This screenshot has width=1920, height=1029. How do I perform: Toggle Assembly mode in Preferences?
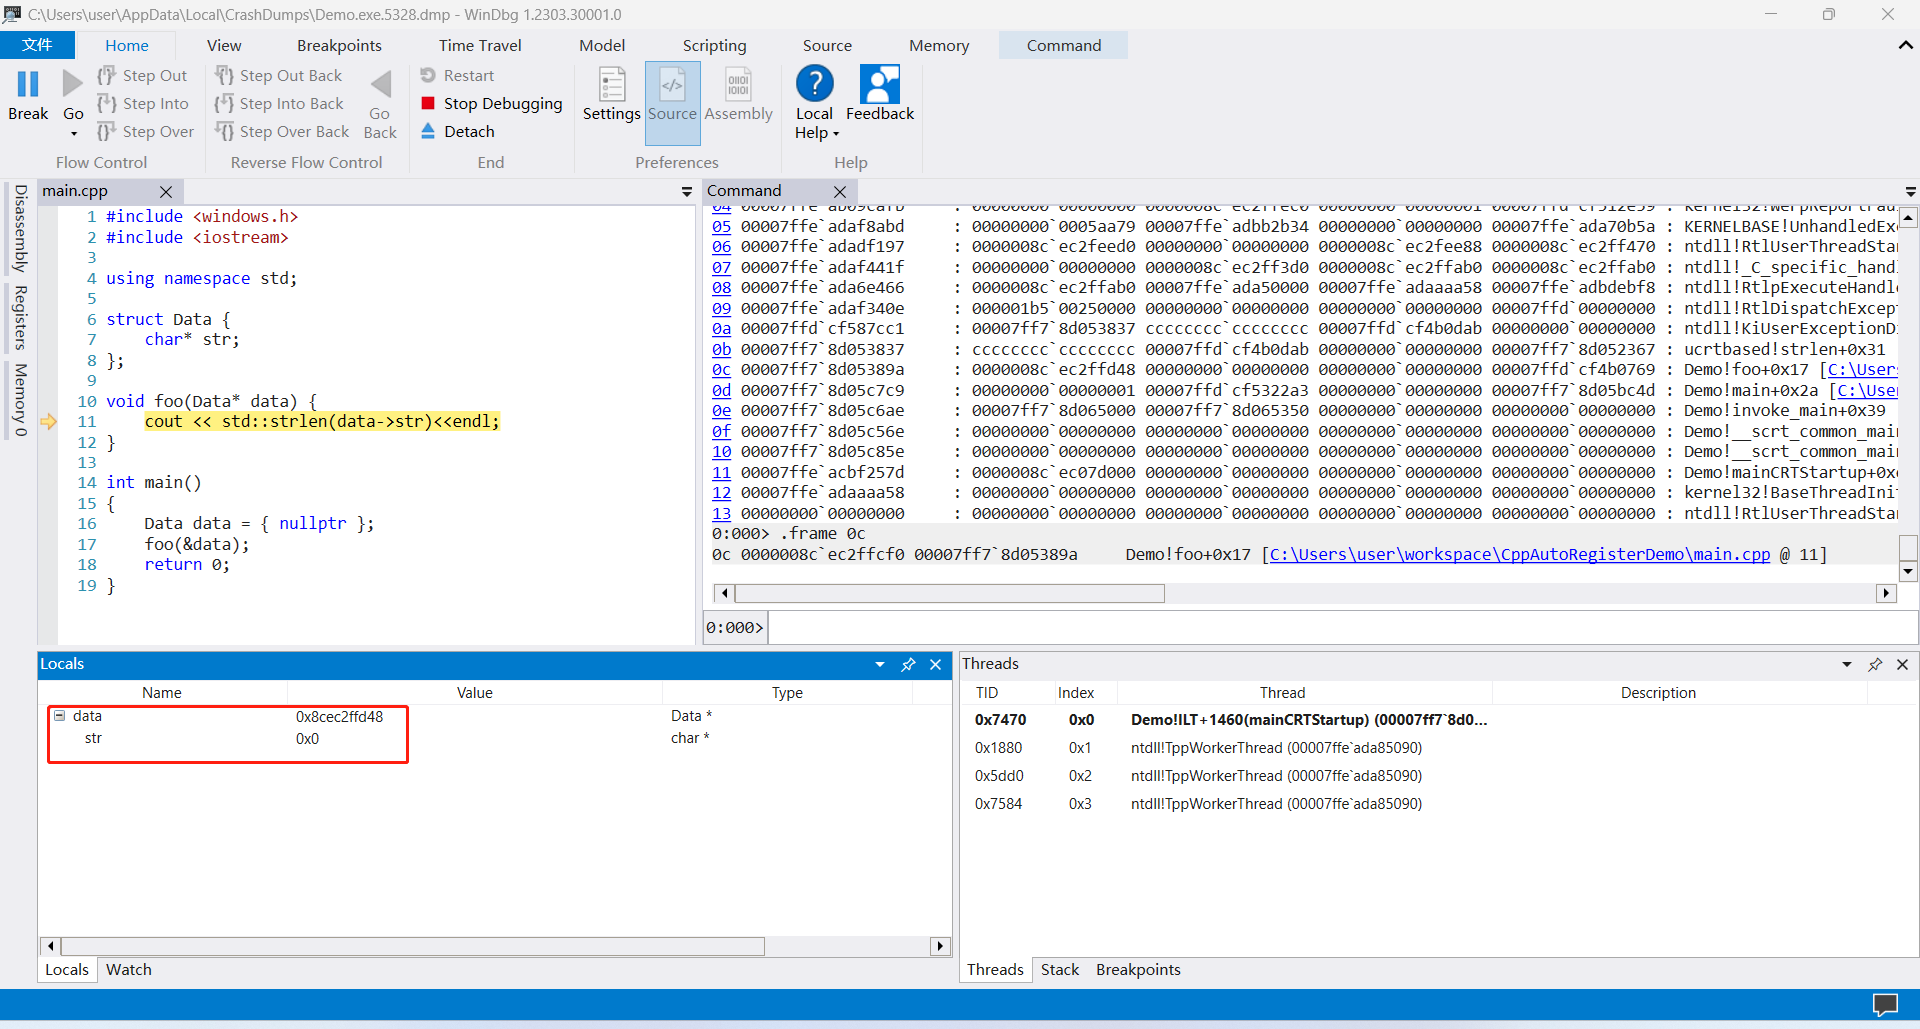click(738, 86)
